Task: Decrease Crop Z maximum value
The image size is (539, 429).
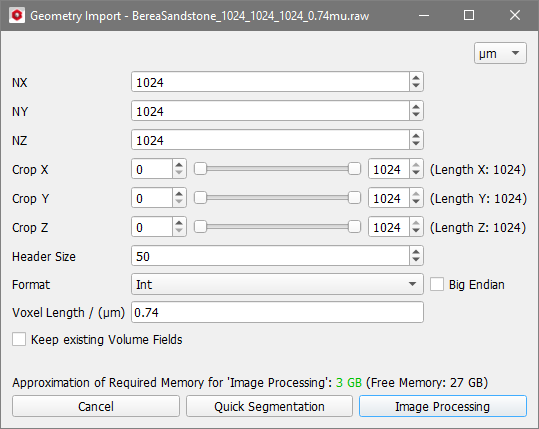Action: 416,231
